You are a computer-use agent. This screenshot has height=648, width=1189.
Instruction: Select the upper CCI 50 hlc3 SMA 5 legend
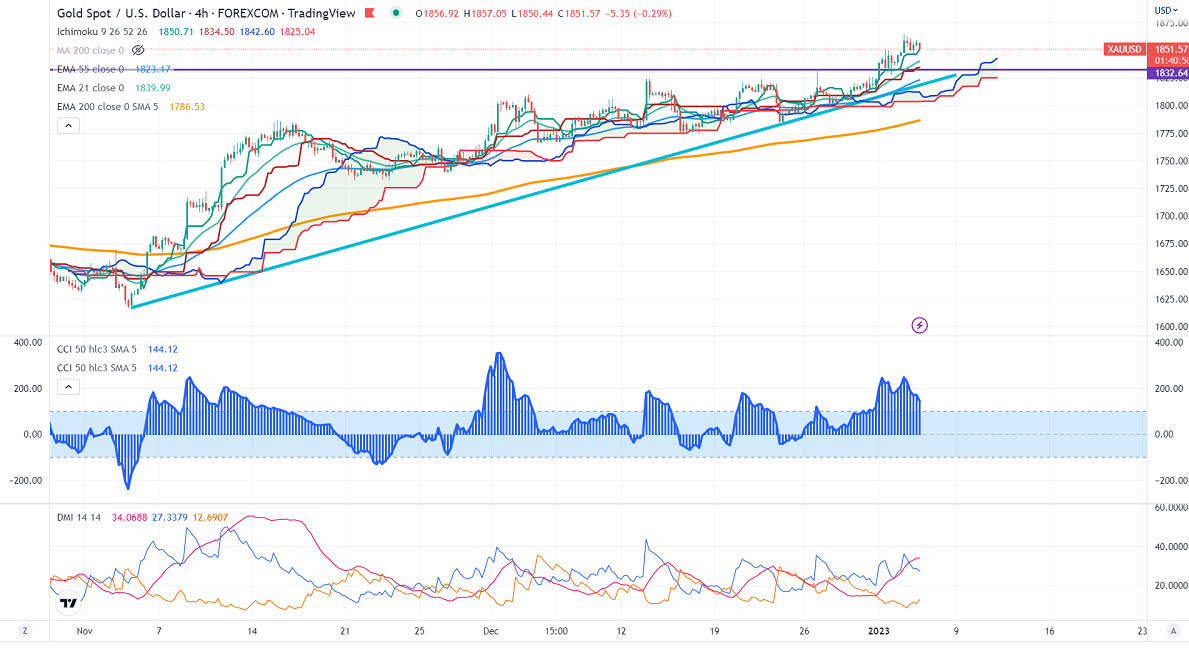click(x=97, y=349)
